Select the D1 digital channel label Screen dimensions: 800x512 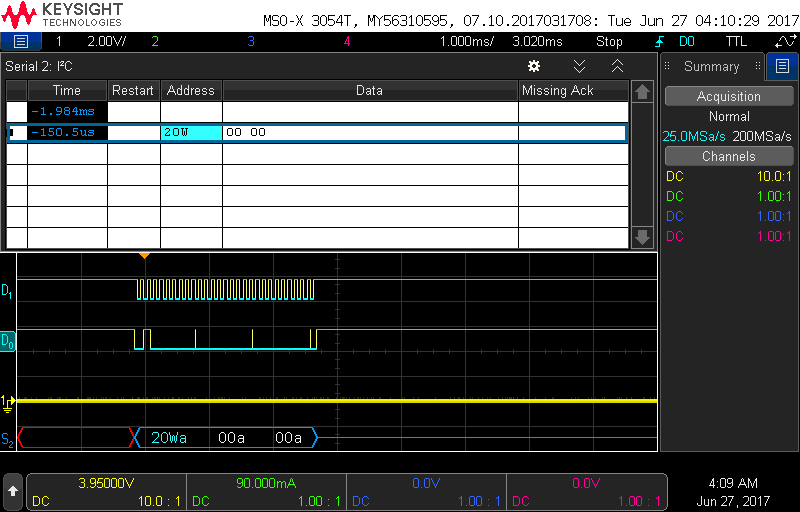(7, 291)
